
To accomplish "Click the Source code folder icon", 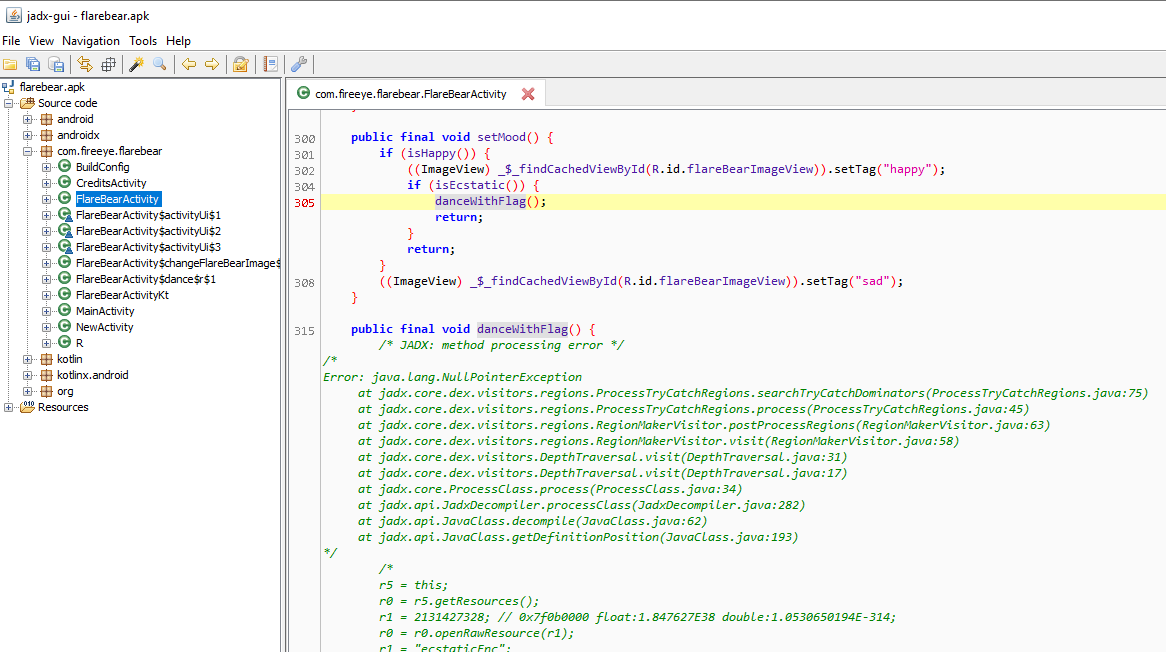I will [28, 103].
